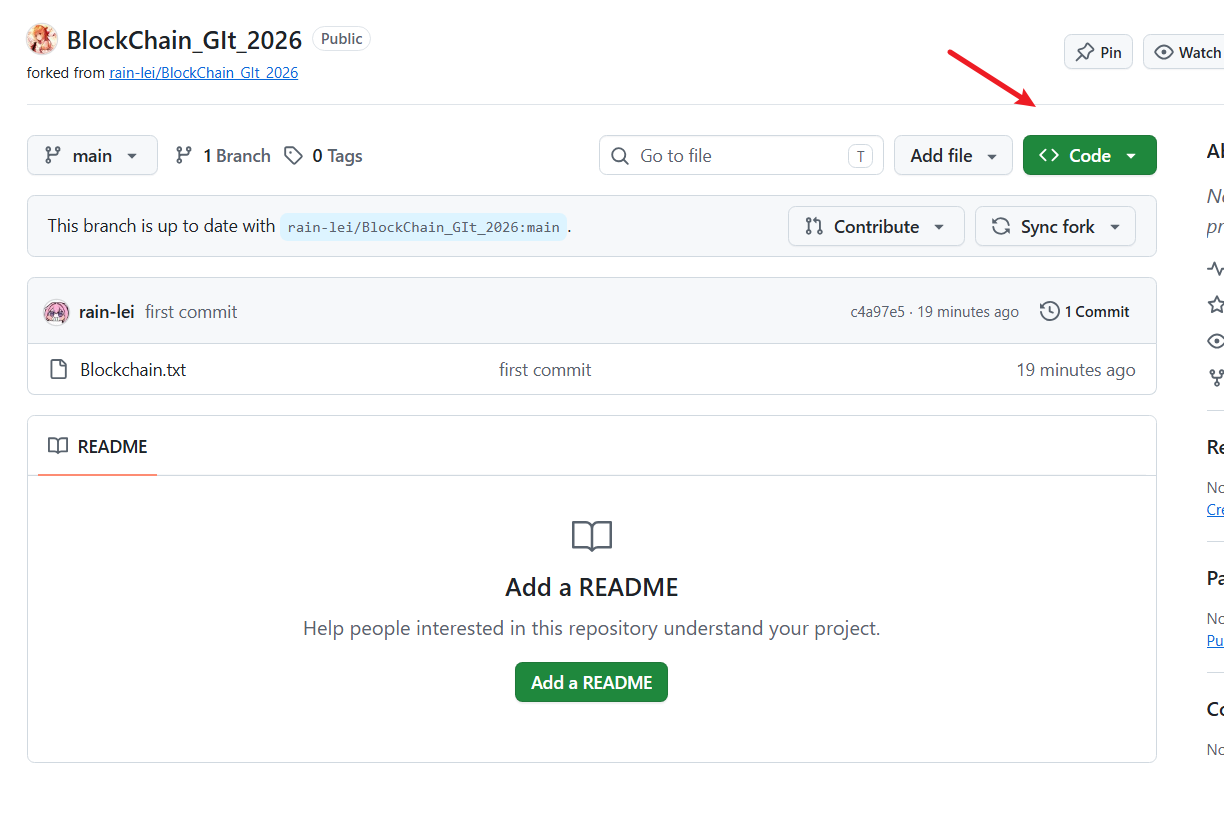Click the green Add a README button
This screenshot has width=1224, height=826.
591,682
